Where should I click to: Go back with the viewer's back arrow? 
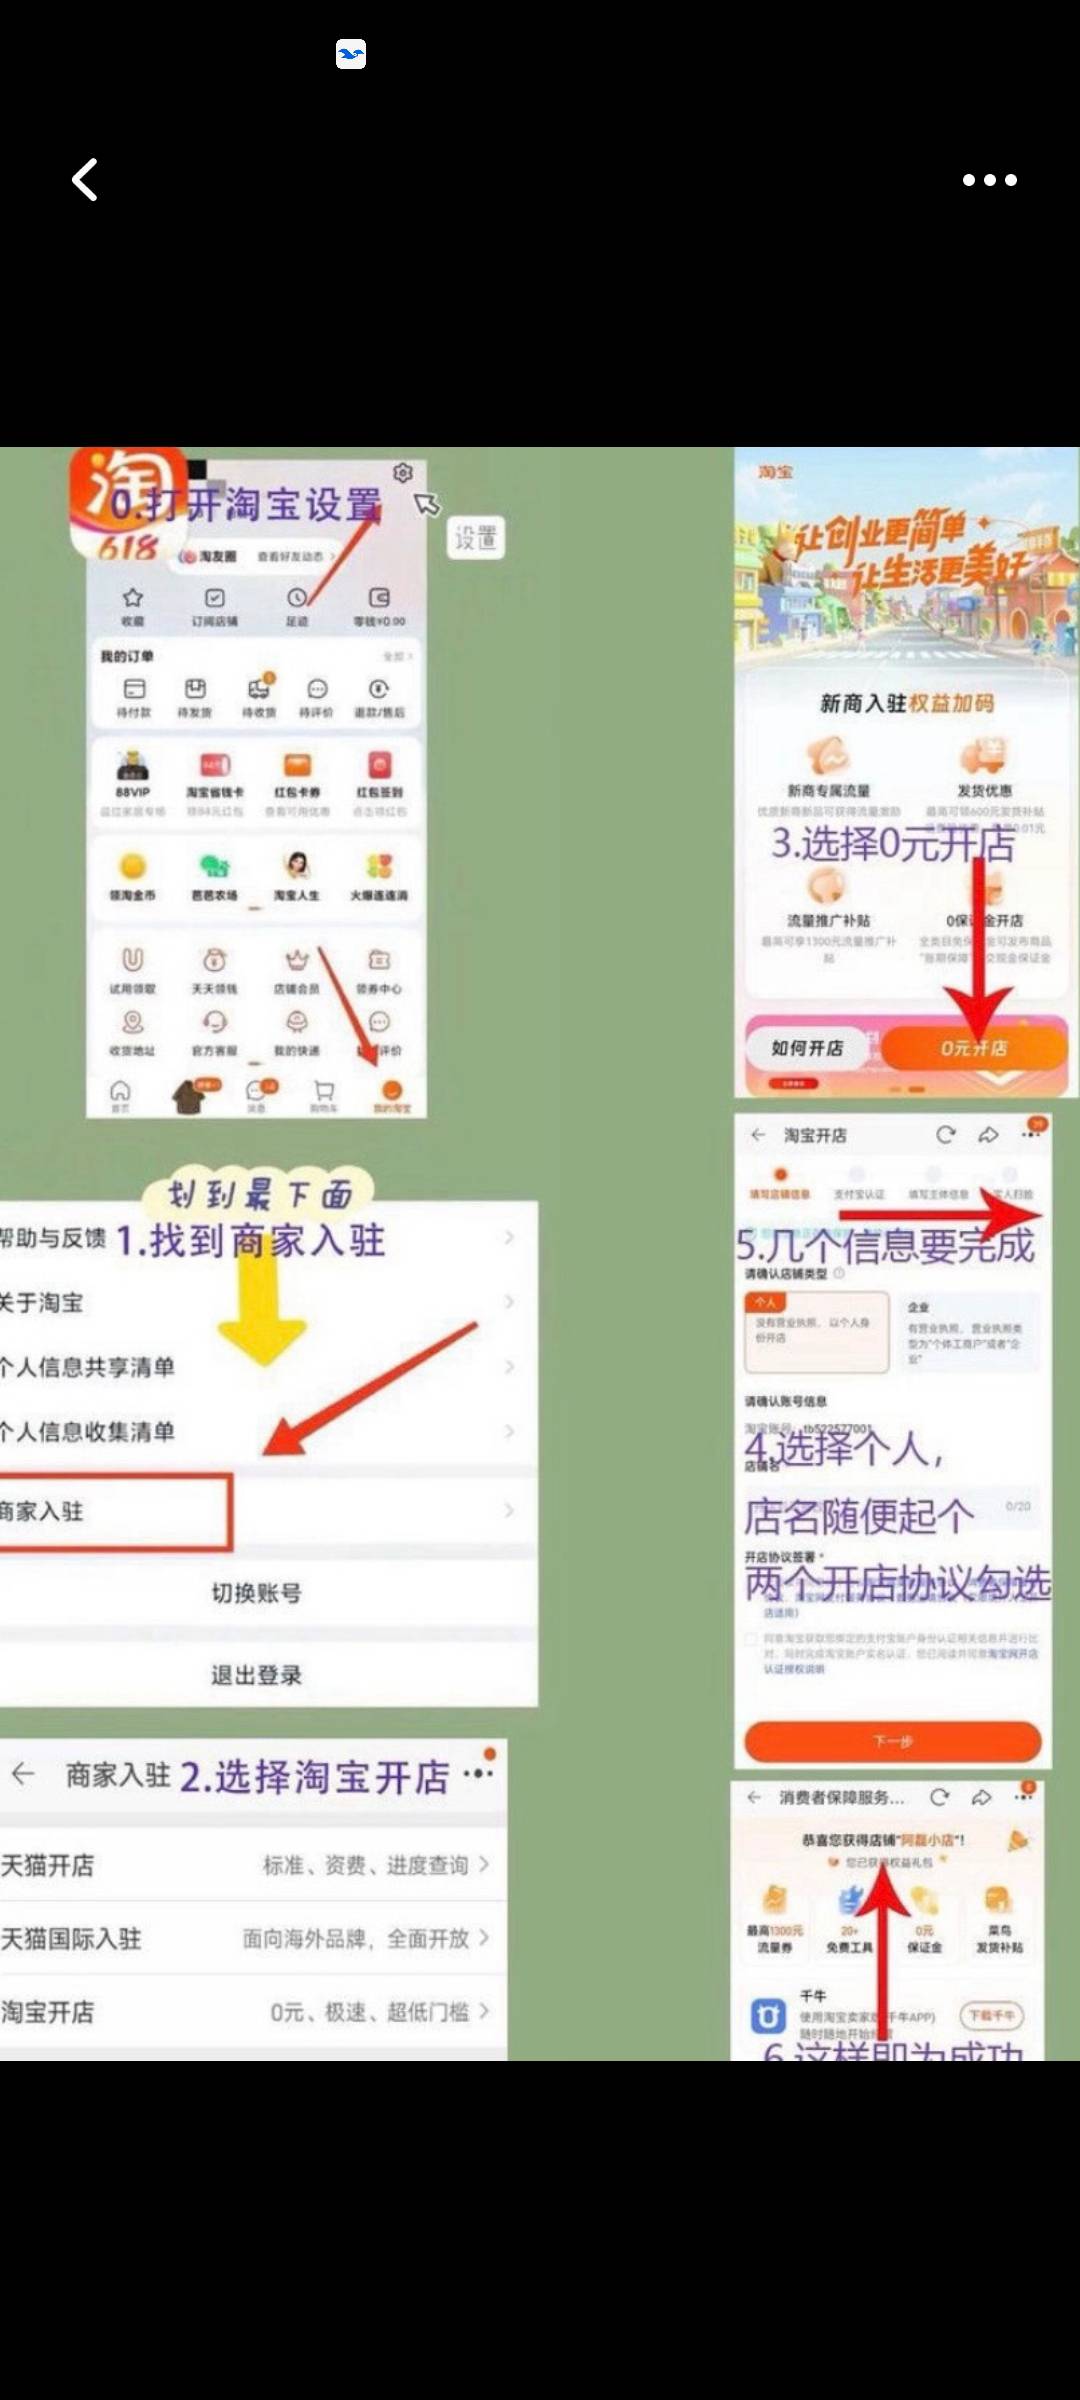85,180
